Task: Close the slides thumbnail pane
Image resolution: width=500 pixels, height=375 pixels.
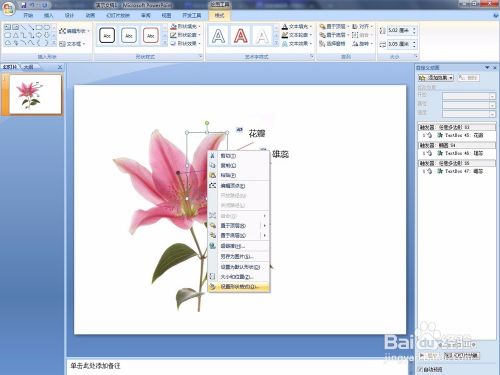Action: pos(60,67)
